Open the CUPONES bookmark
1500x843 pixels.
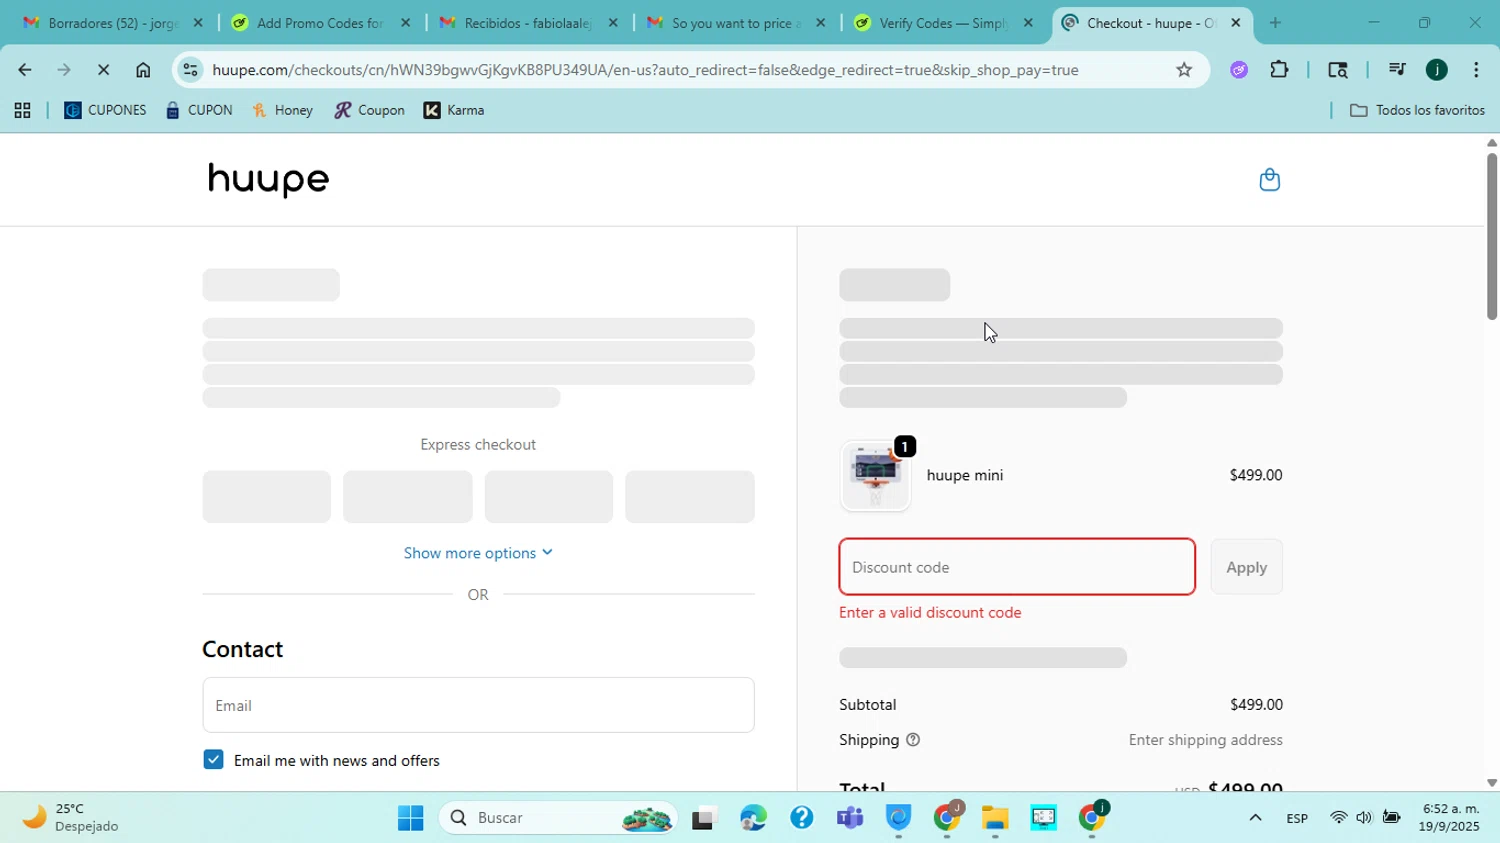coord(105,111)
